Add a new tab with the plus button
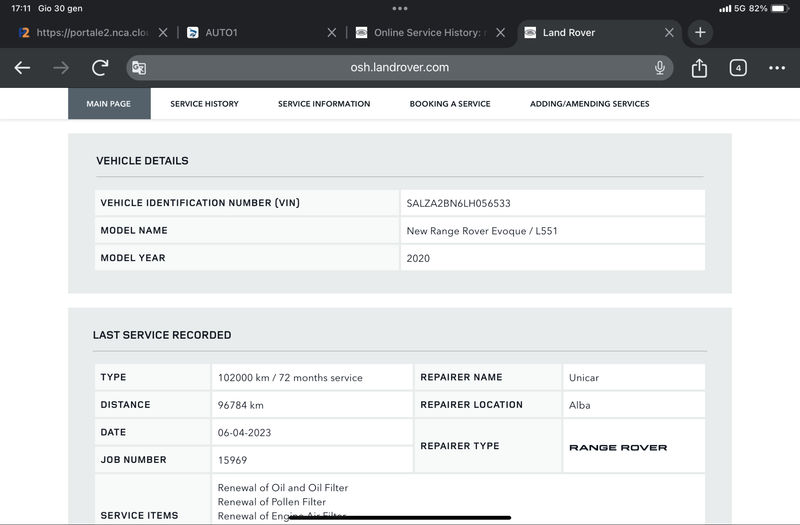 coord(700,32)
